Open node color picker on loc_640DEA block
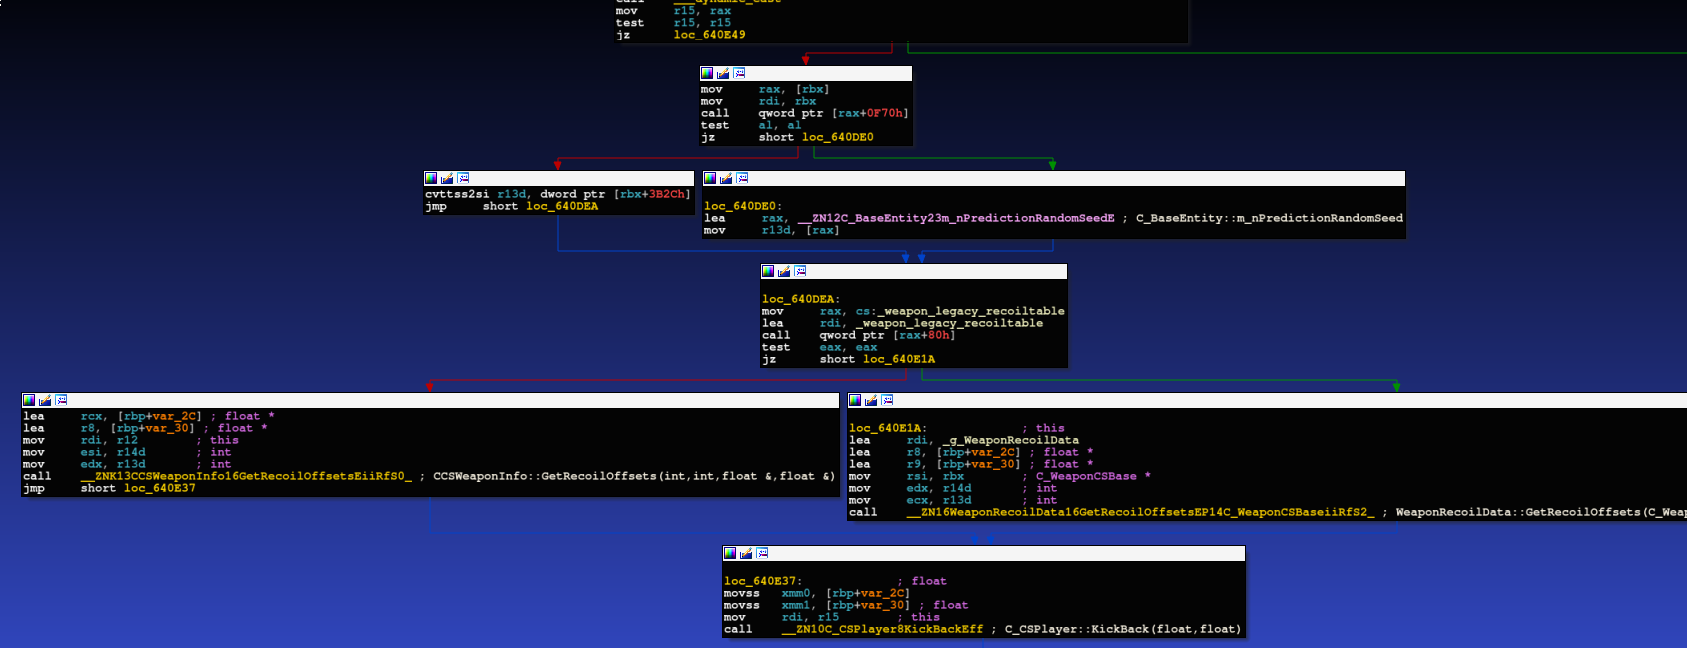Viewport: 1687px width, 648px height. 768,271
